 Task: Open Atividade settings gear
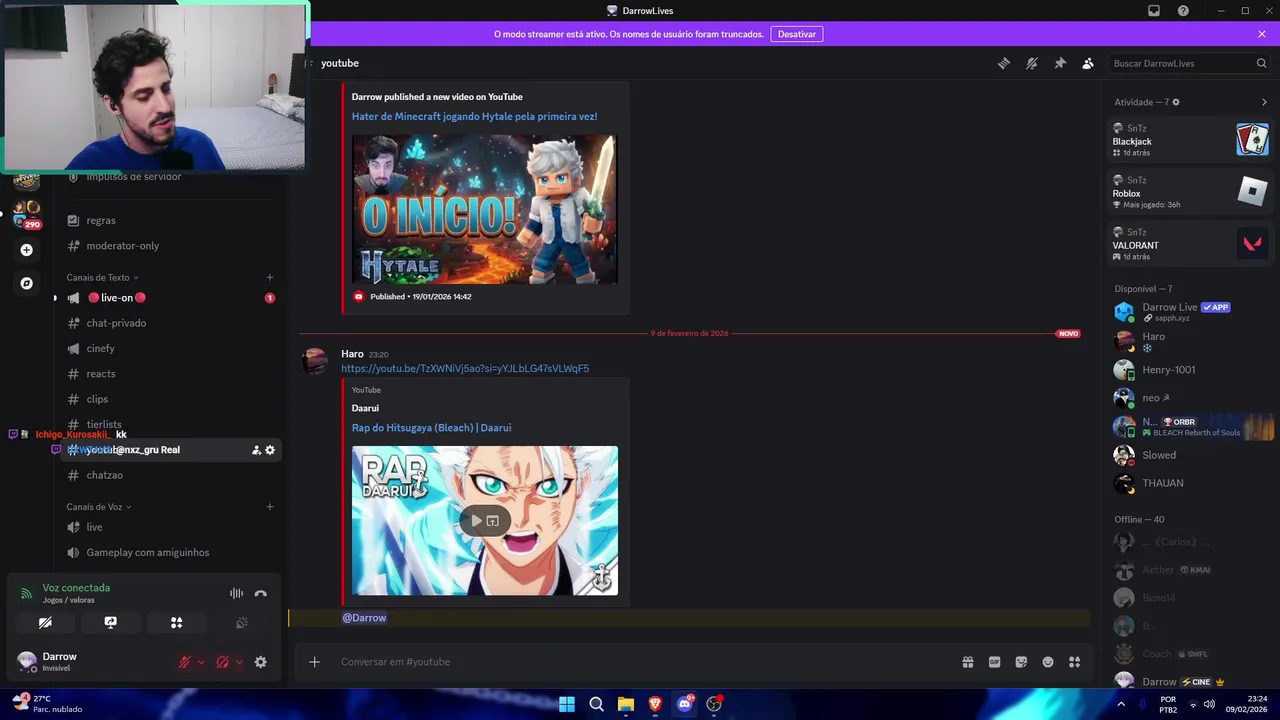(x=1176, y=102)
